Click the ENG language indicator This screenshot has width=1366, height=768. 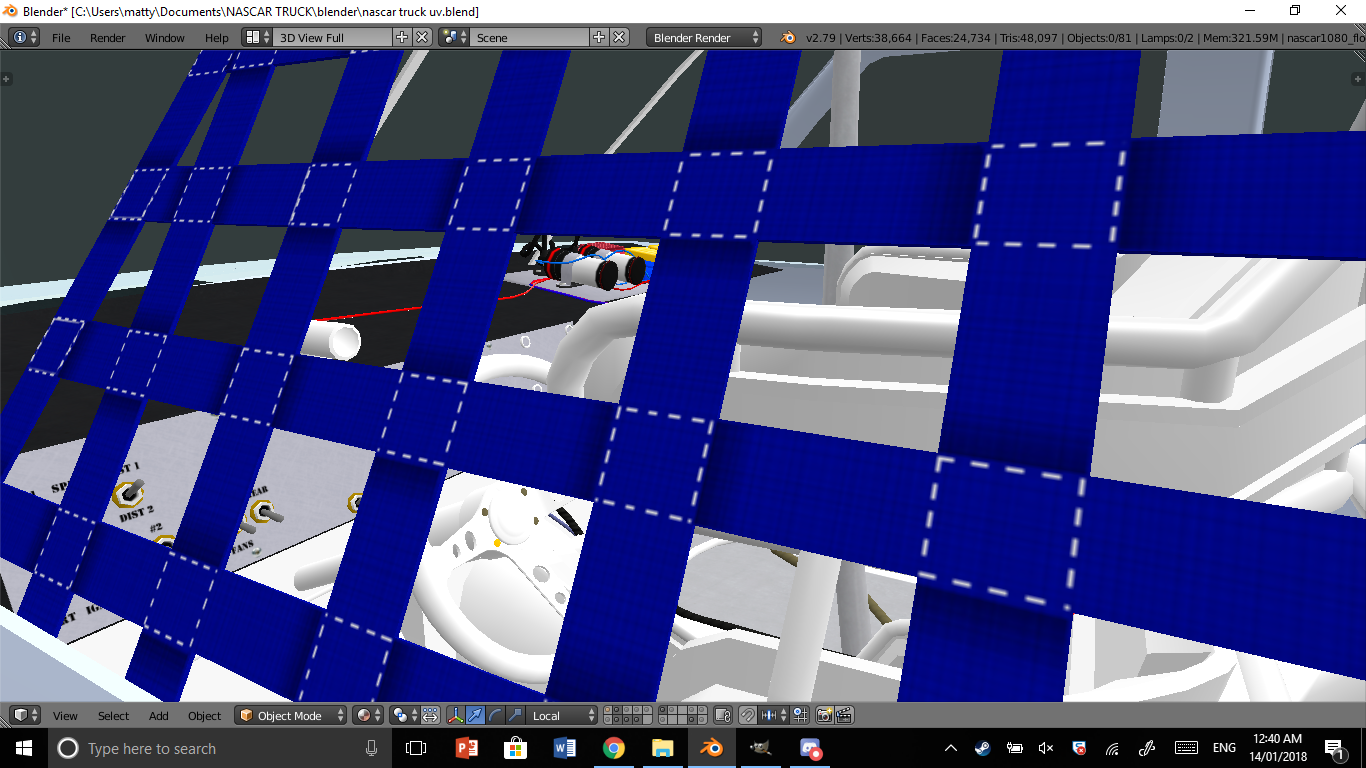coord(1224,748)
